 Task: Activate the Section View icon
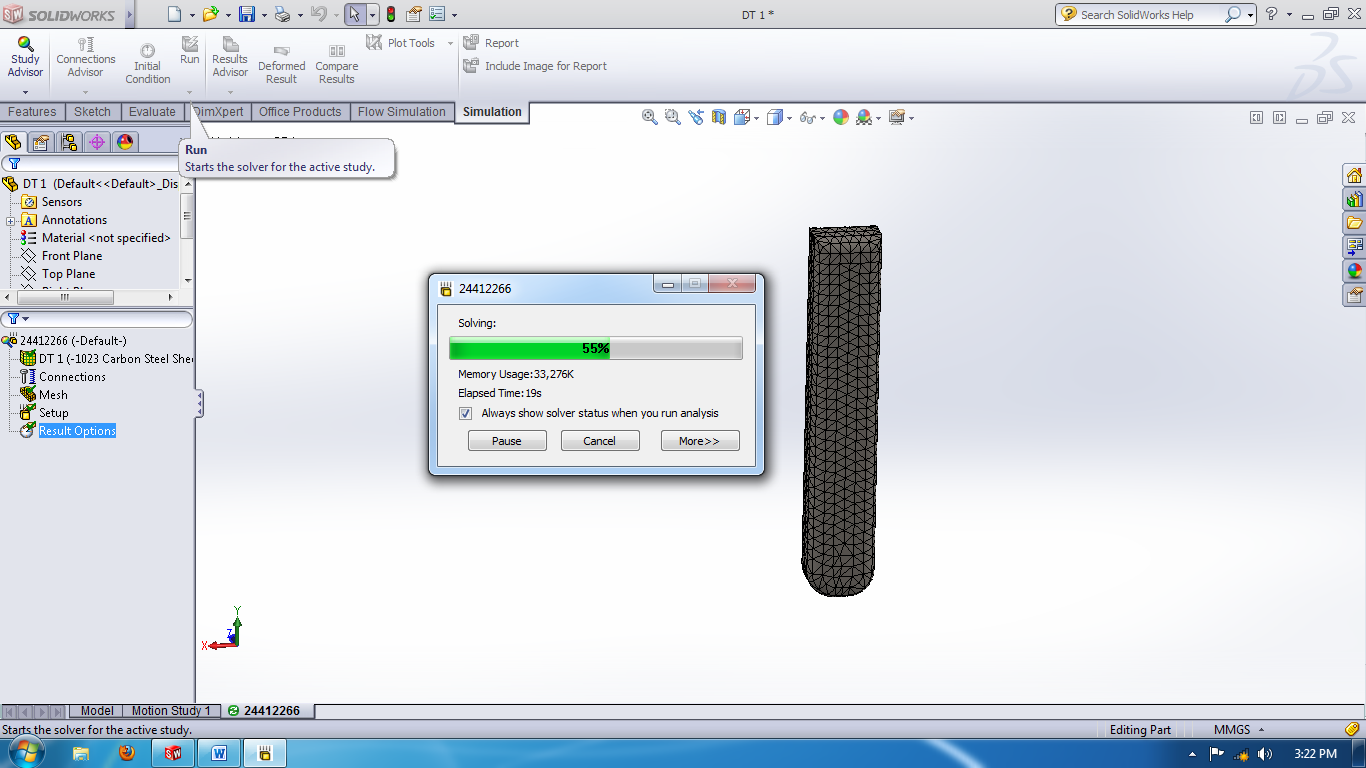pos(718,117)
